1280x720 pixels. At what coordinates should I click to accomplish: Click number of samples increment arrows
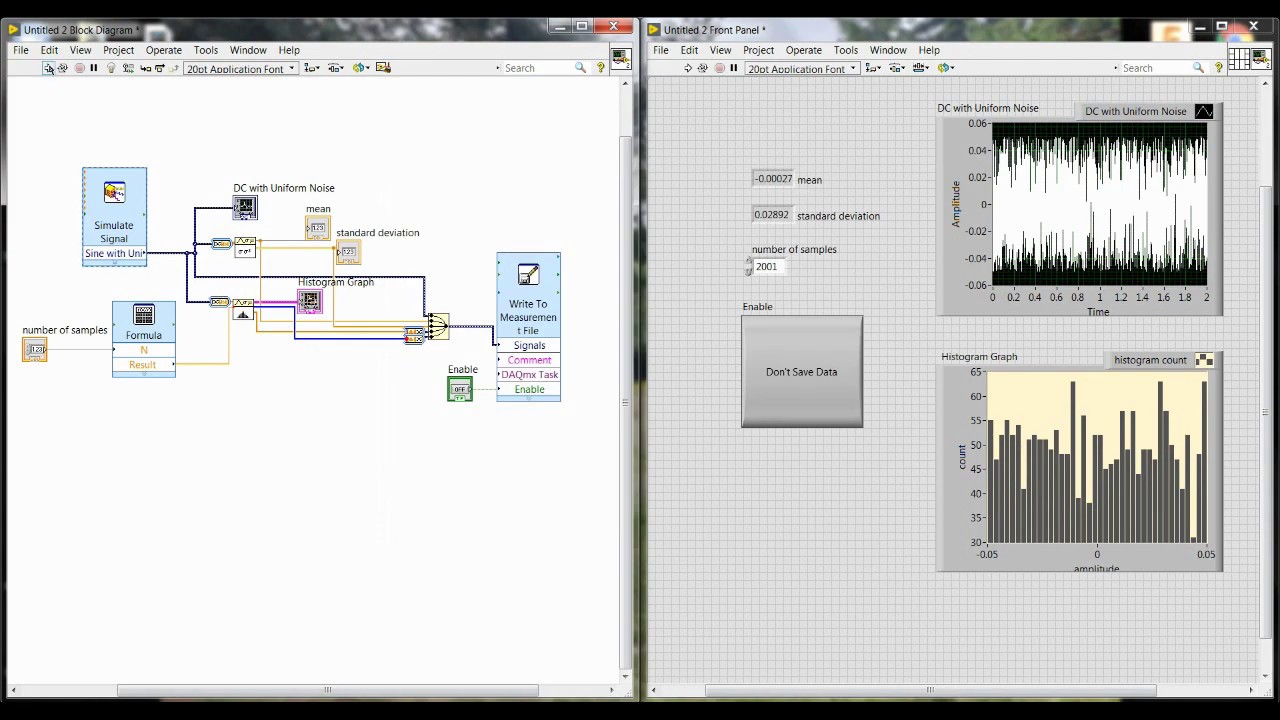click(x=748, y=267)
